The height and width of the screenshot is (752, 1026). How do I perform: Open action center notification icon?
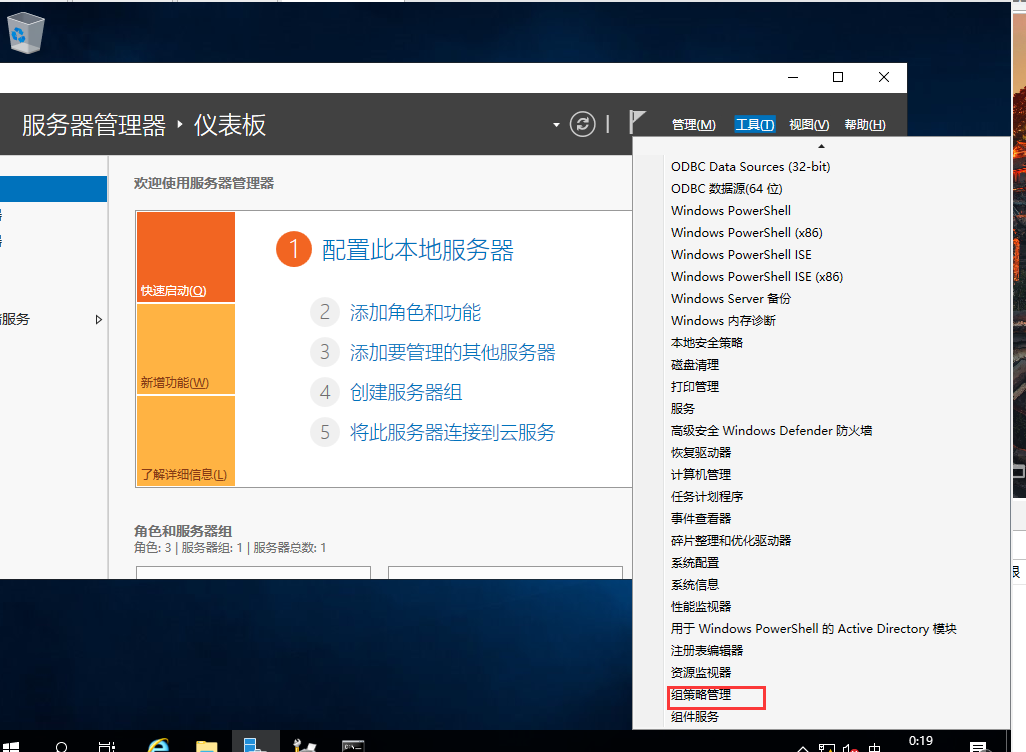tap(978, 747)
